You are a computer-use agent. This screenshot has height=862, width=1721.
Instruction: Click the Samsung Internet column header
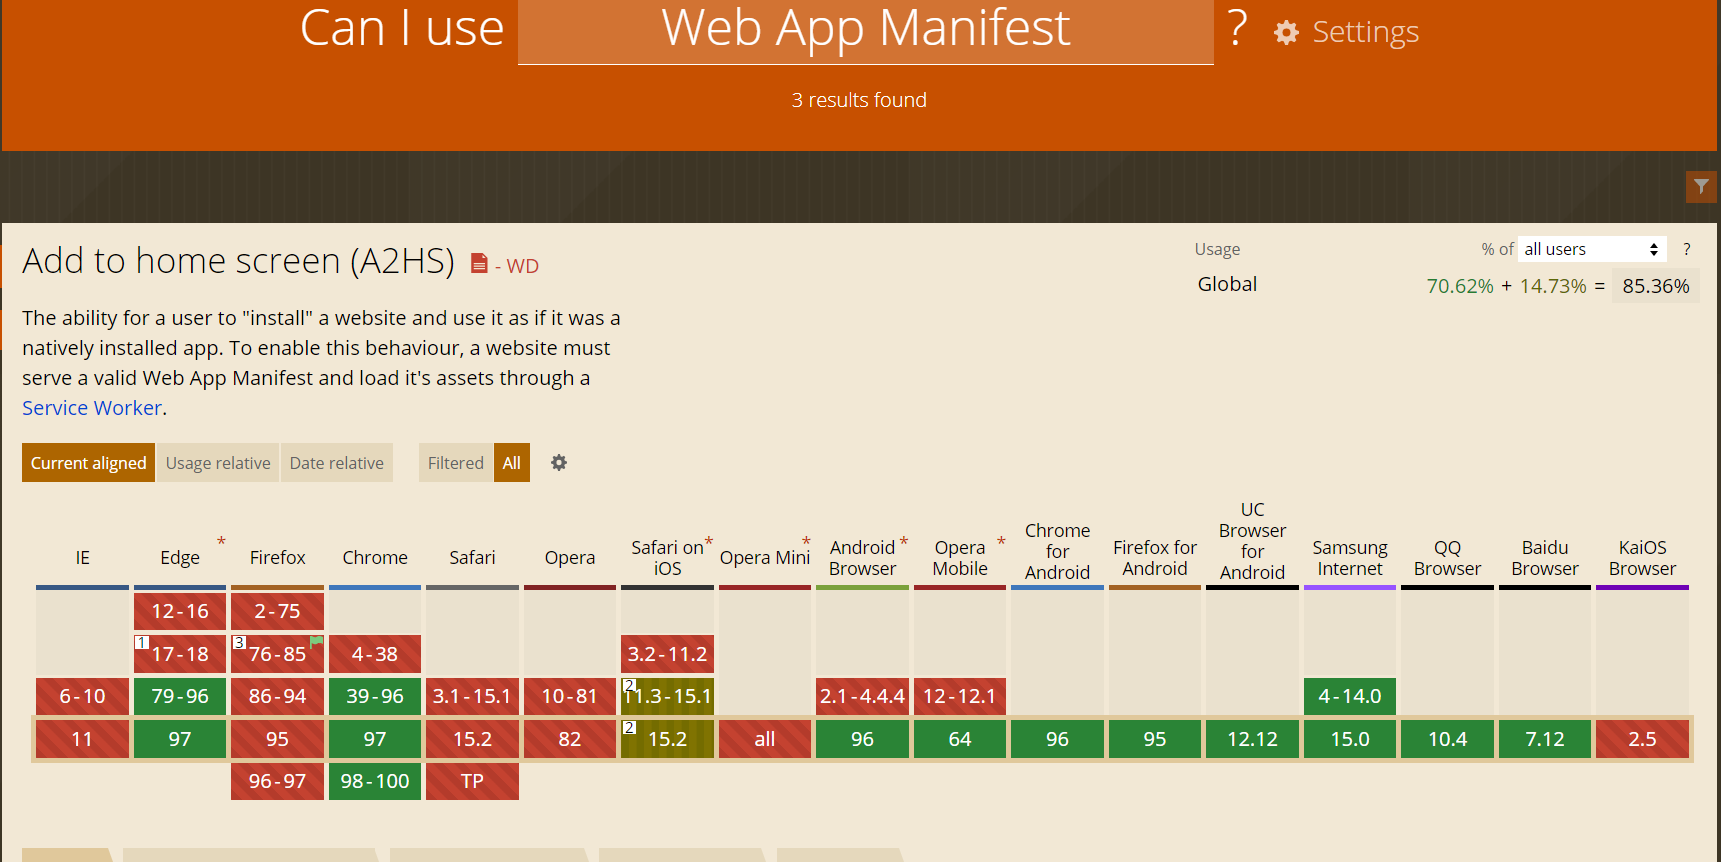click(x=1350, y=558)
